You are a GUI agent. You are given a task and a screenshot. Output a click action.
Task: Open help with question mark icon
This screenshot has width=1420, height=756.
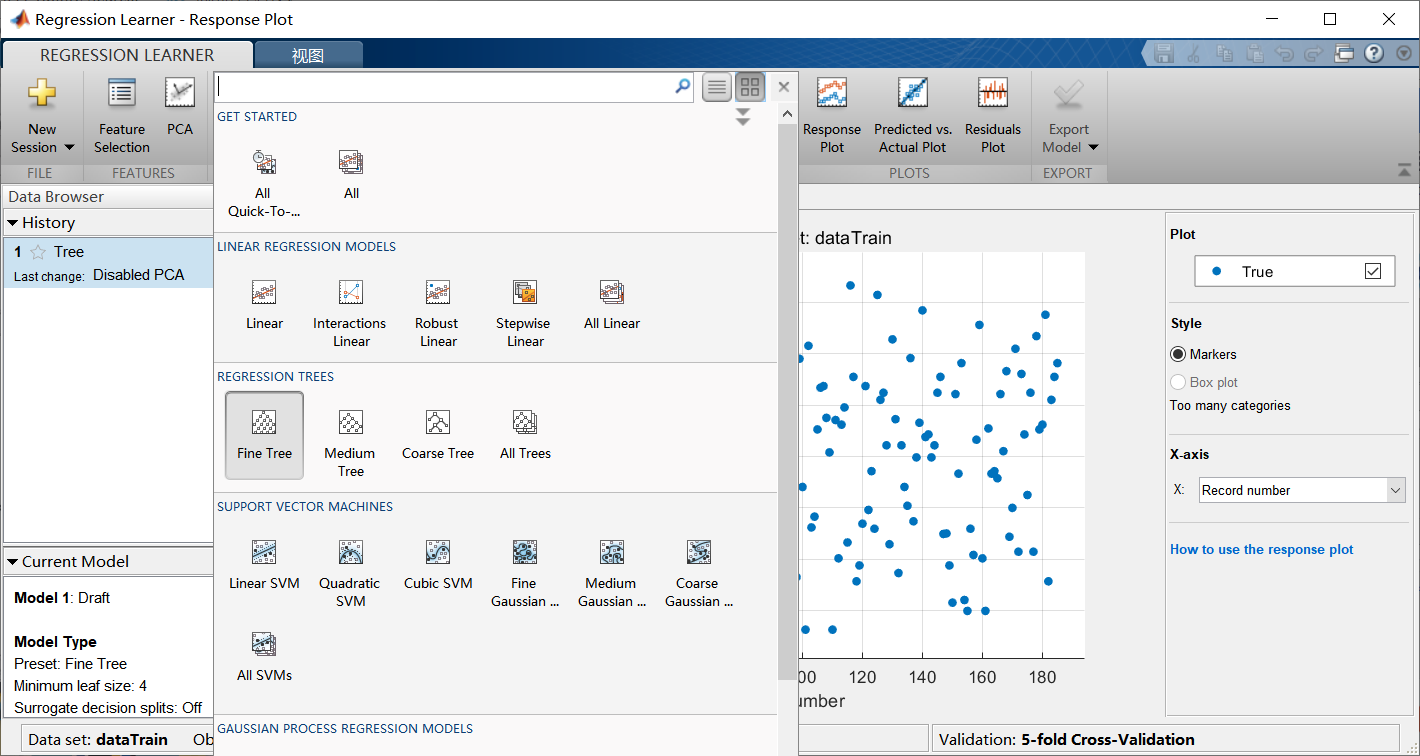(1374, 53)
